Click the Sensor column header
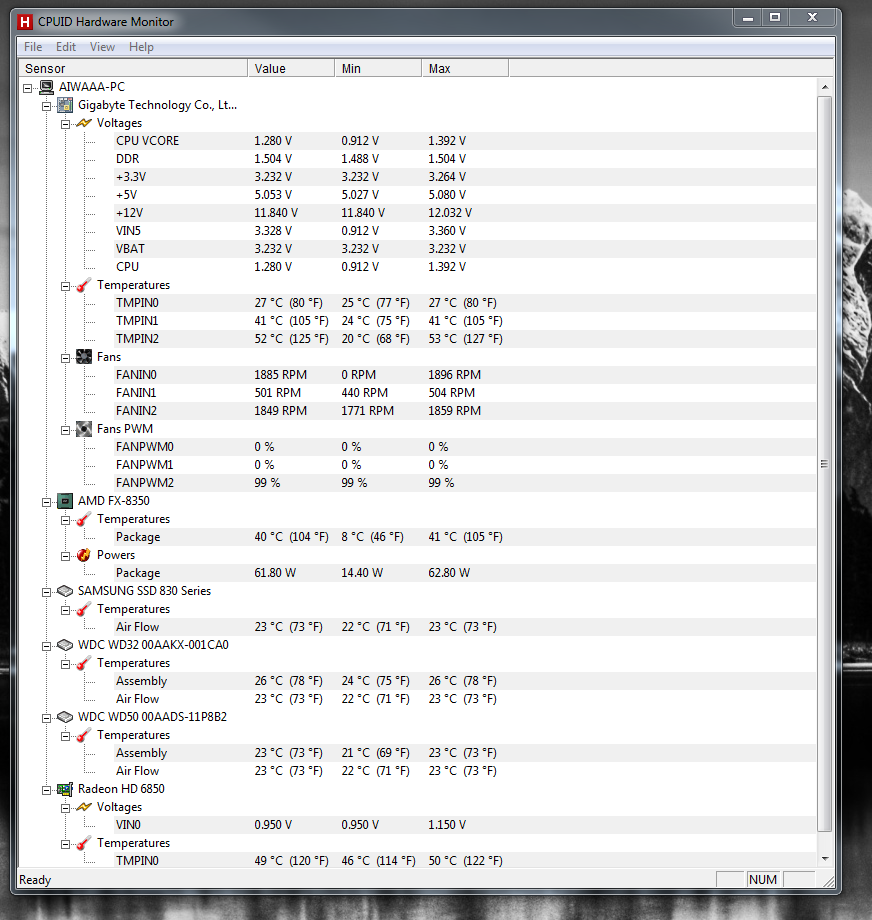872x920 pixels. [134, 69]
